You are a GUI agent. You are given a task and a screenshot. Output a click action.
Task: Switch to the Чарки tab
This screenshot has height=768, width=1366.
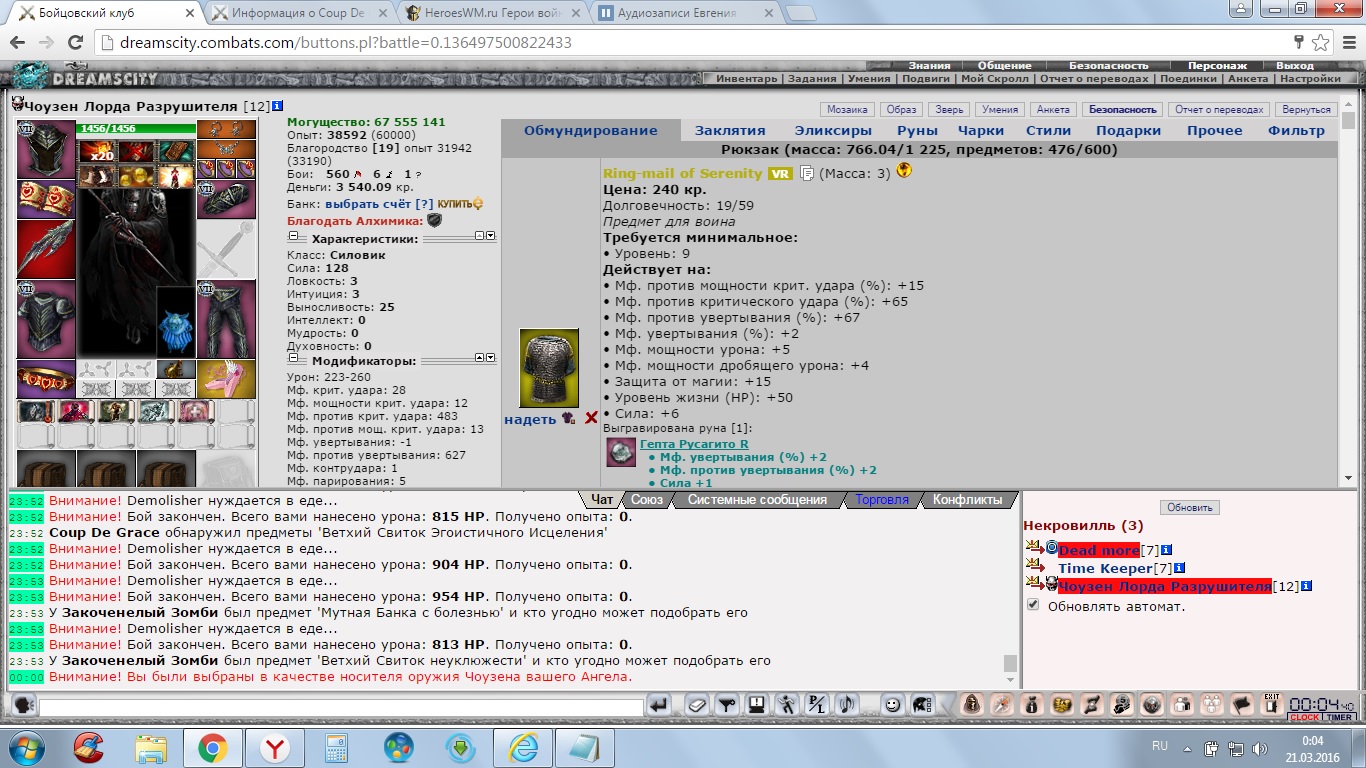click(981, 130)
